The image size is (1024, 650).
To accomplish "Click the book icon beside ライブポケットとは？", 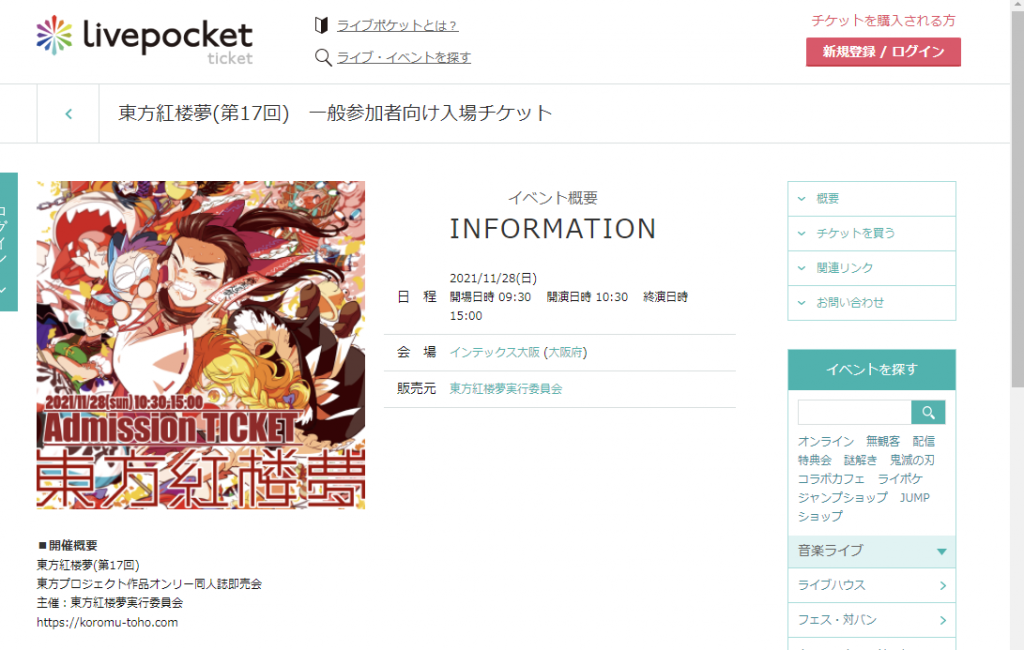I will tap(321, 25).
